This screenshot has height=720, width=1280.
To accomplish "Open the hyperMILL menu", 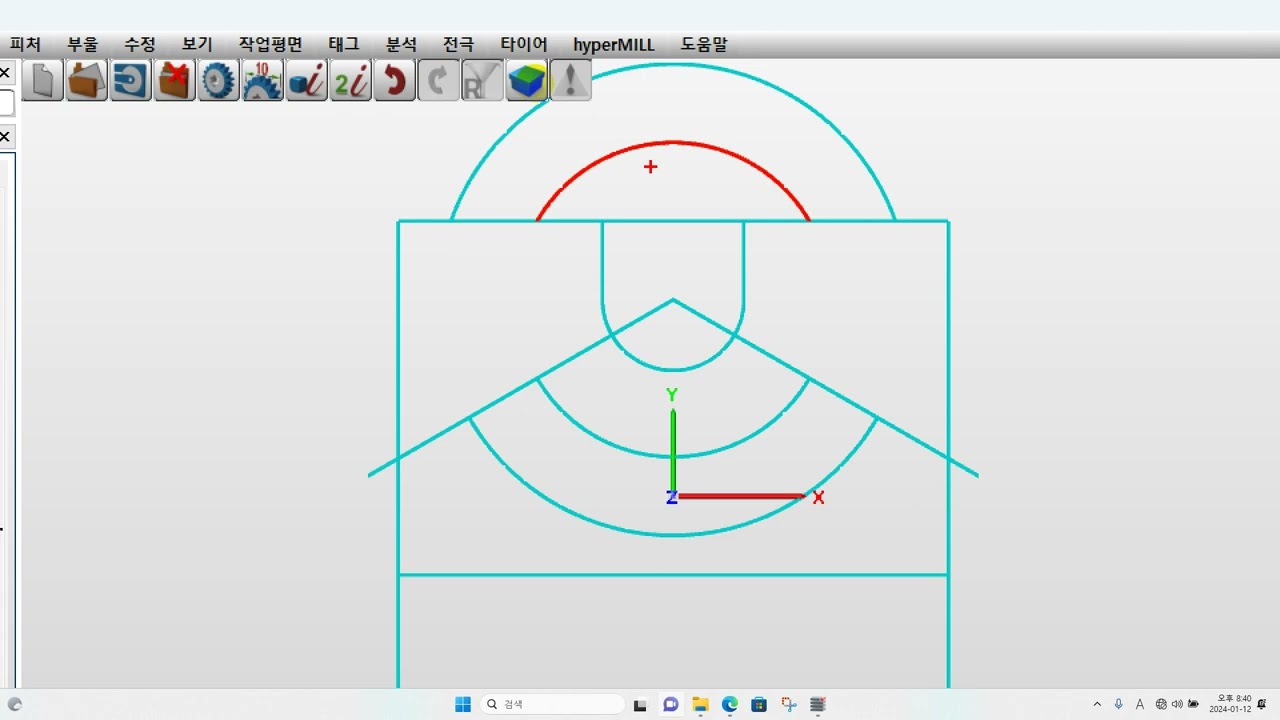I will click(614, 45).
